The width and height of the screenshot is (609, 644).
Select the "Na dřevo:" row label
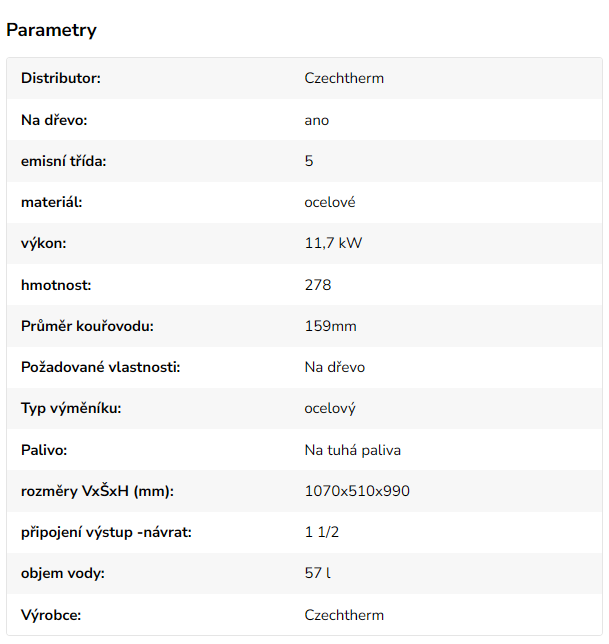point(55,120)
